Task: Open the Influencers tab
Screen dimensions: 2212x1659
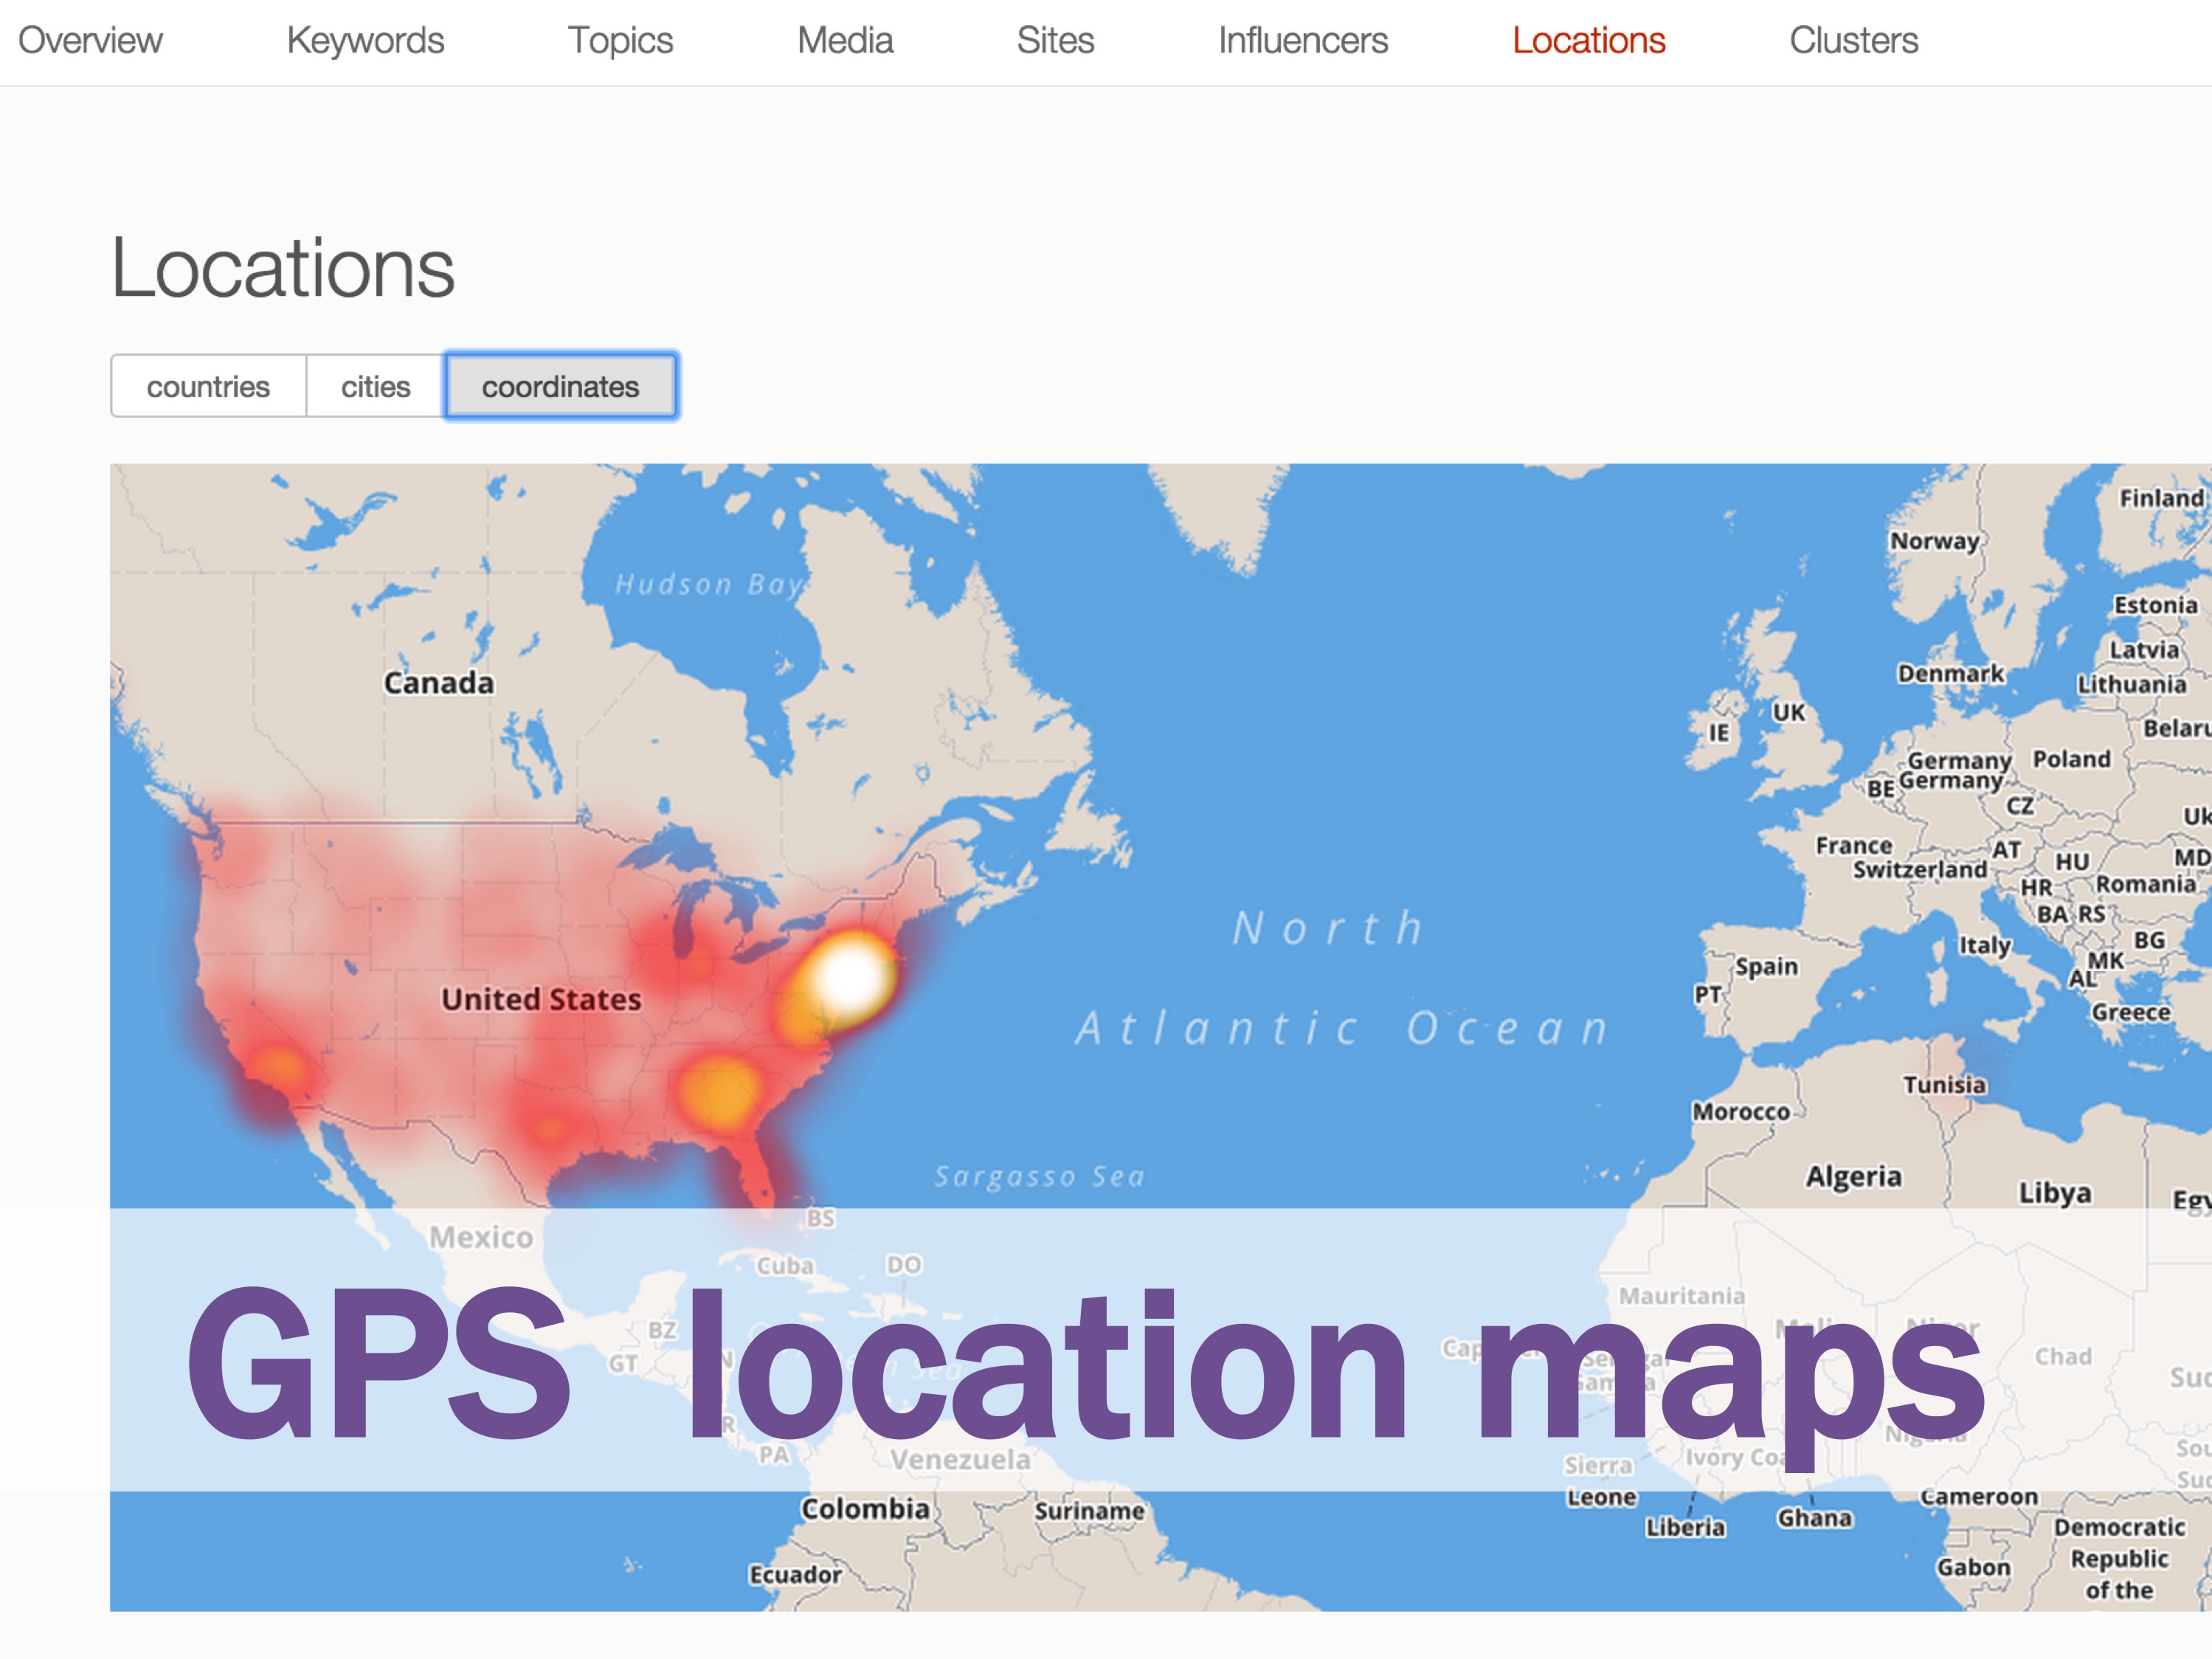Action: [1302, 41]
